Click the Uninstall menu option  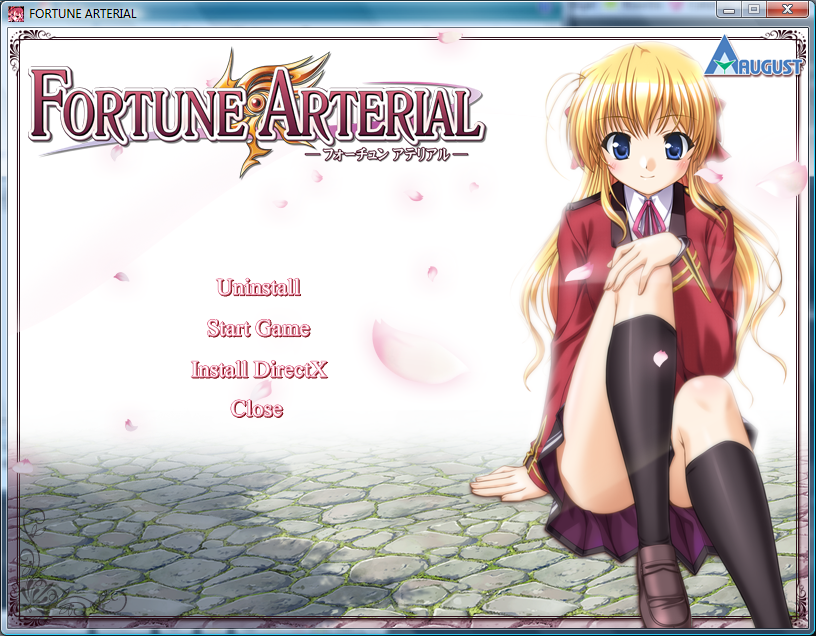(x=258, y=288)
